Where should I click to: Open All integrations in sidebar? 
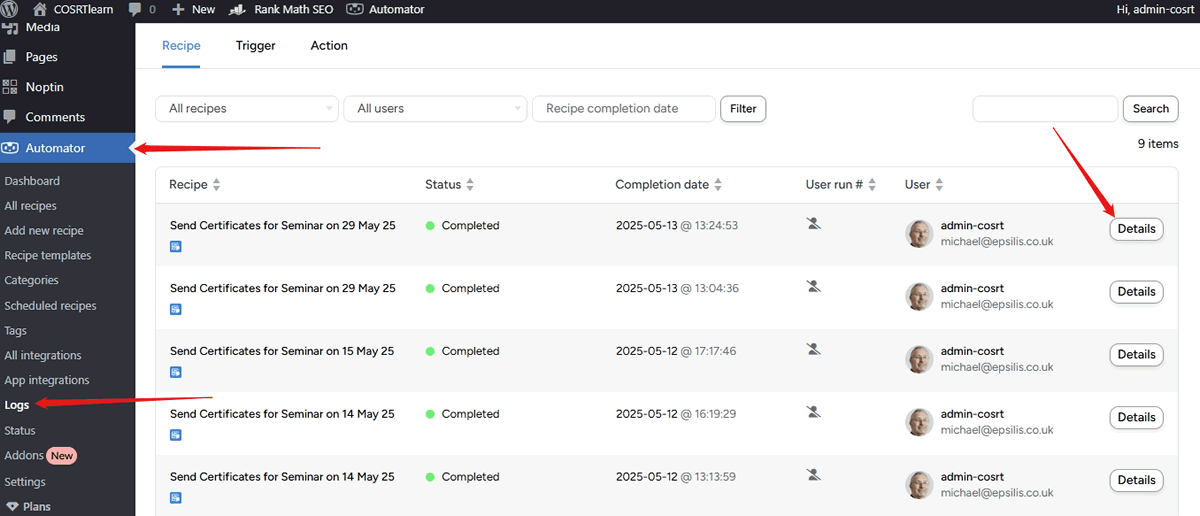[43, 356]
